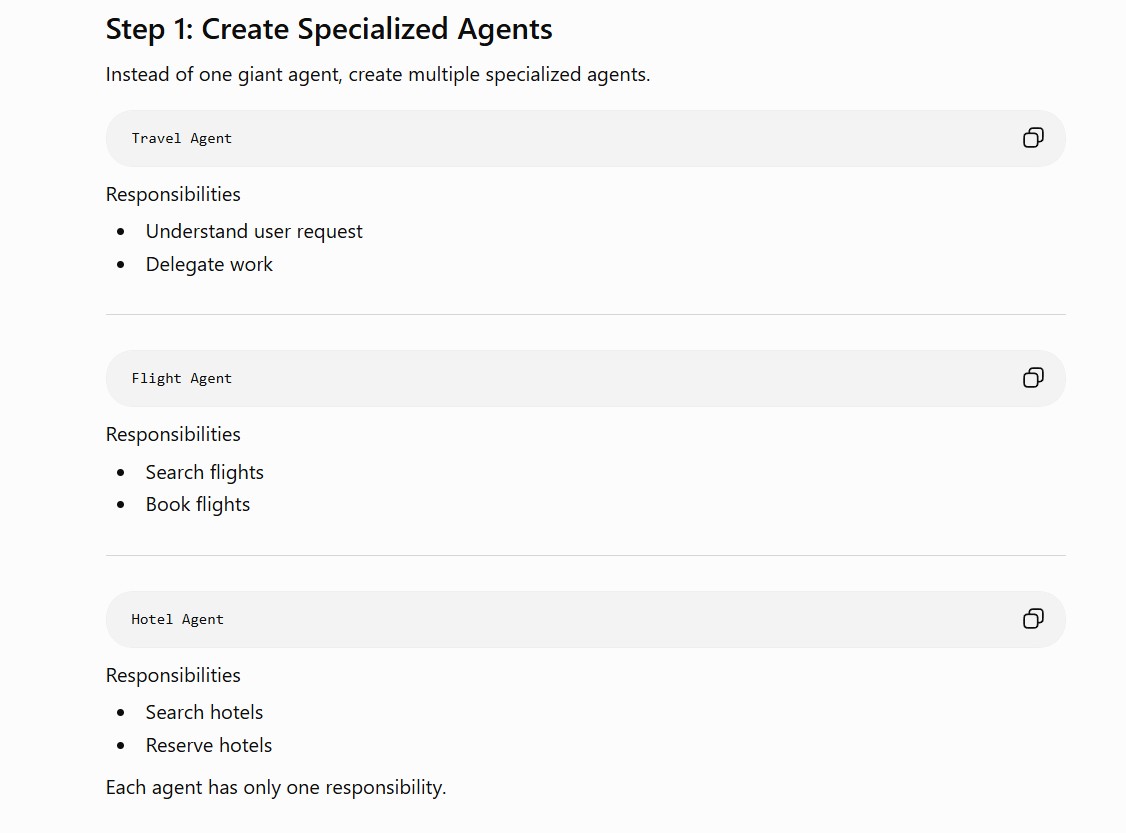Screen dimensions: 1126x833
Task: Click the Search hotels bullet item
Action: point(204,712)
